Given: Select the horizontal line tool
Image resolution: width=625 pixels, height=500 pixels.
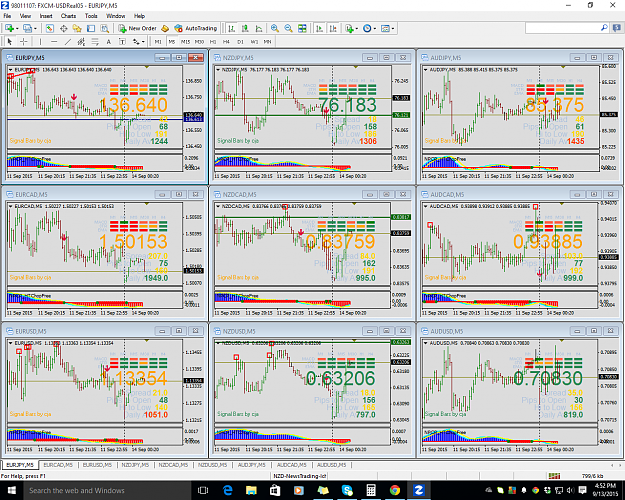Looking at the screenshot, I should pyautogui.click(x=54, y=41).
